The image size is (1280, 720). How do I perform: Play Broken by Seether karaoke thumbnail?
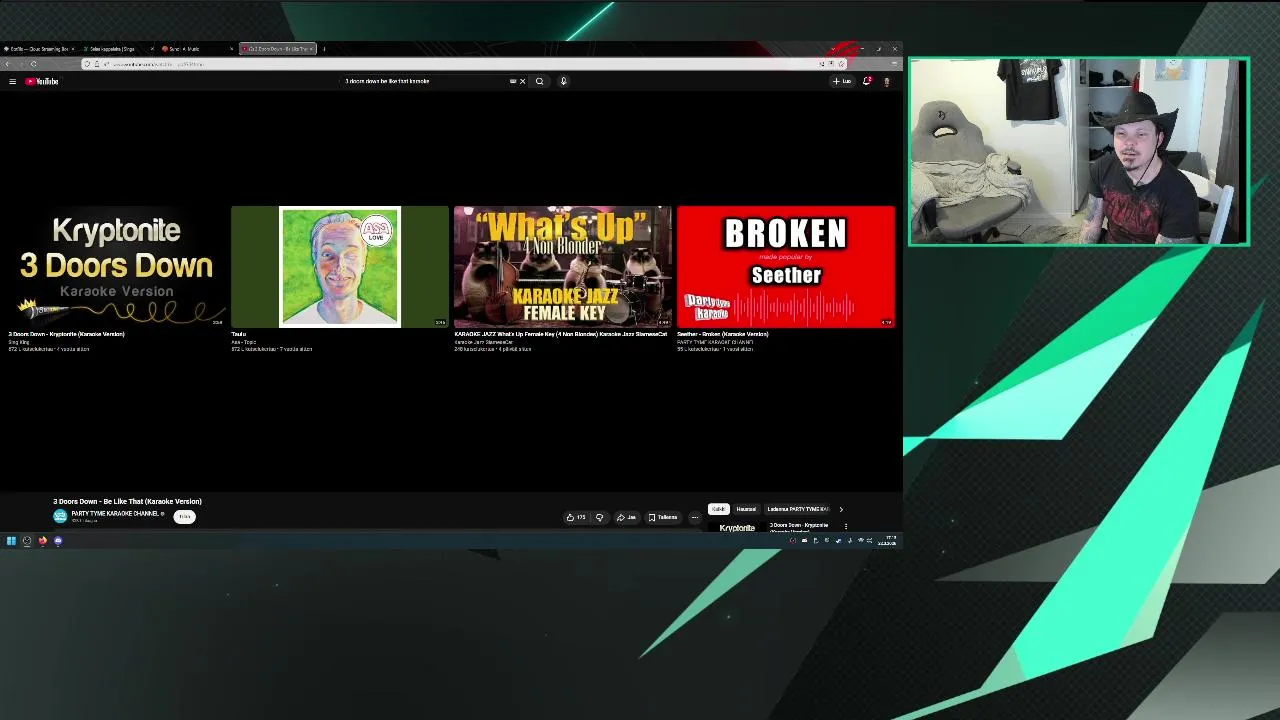[786, 267]
